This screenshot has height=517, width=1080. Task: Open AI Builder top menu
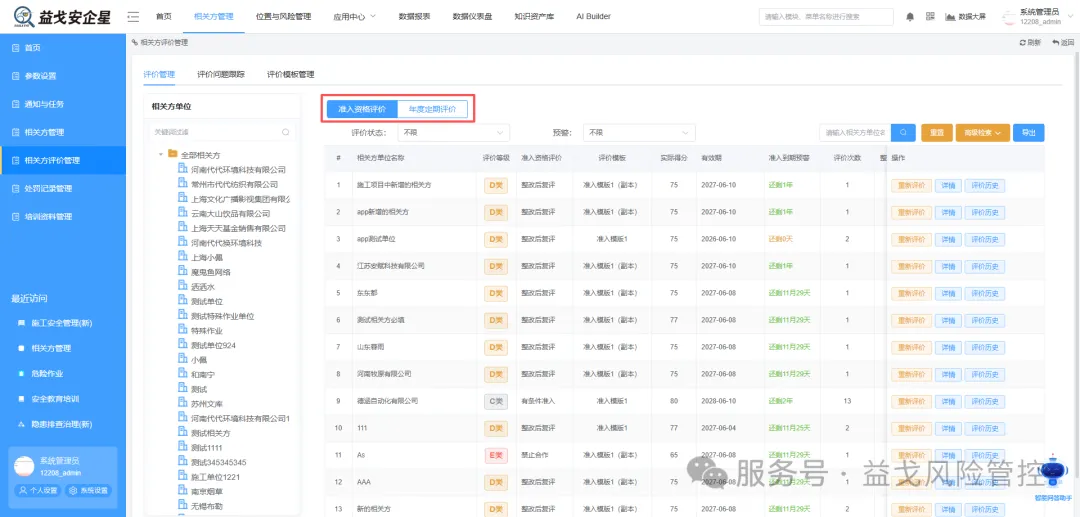tap(593, 17)
